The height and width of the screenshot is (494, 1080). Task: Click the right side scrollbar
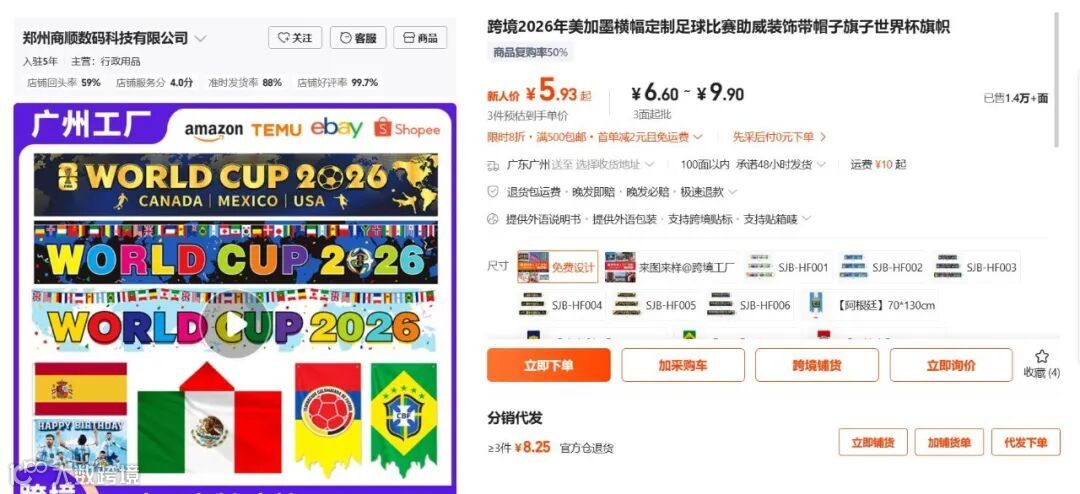(x=1057, y=79)
